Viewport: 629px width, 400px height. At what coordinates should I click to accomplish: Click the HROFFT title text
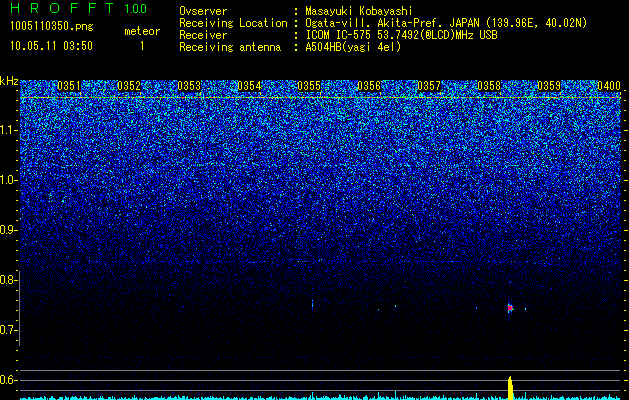pos(63,8)
